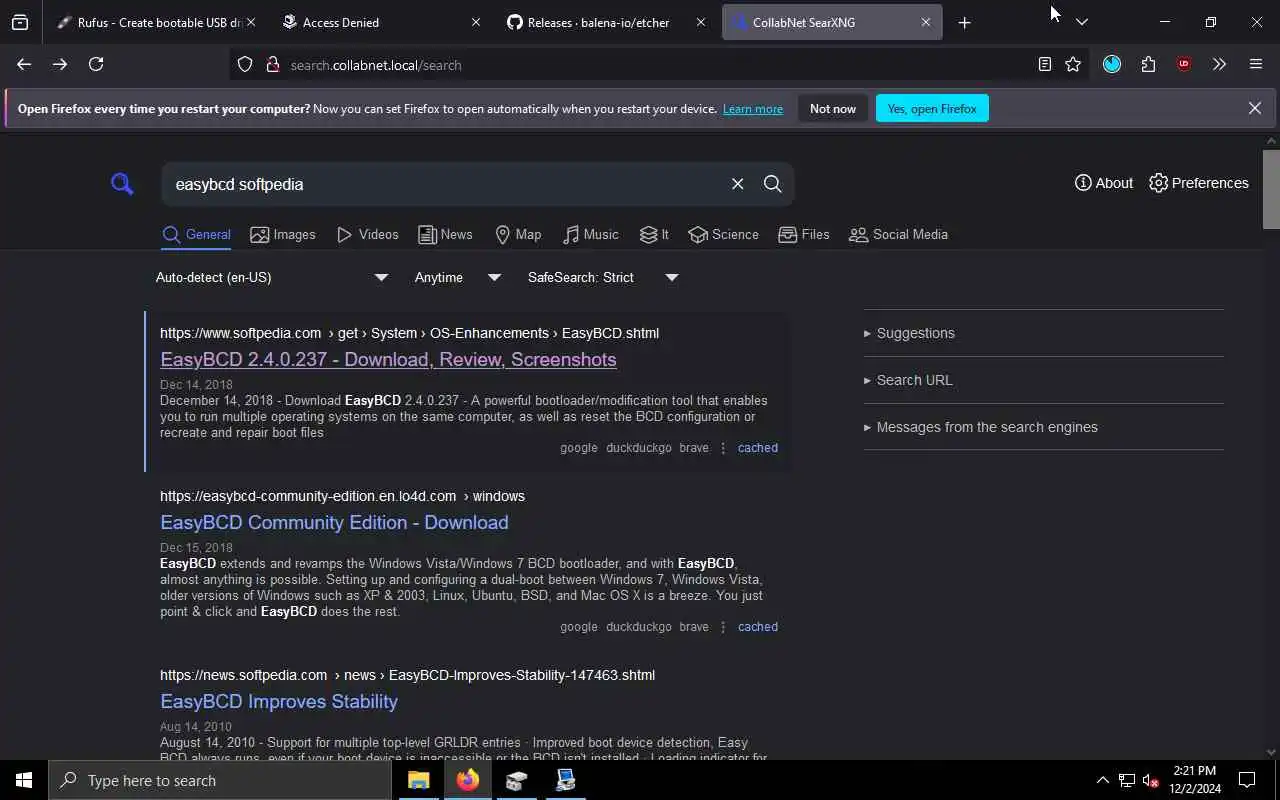Select the Videos search category
This screenshot has width=1280, height=800.
click(368, 235)
